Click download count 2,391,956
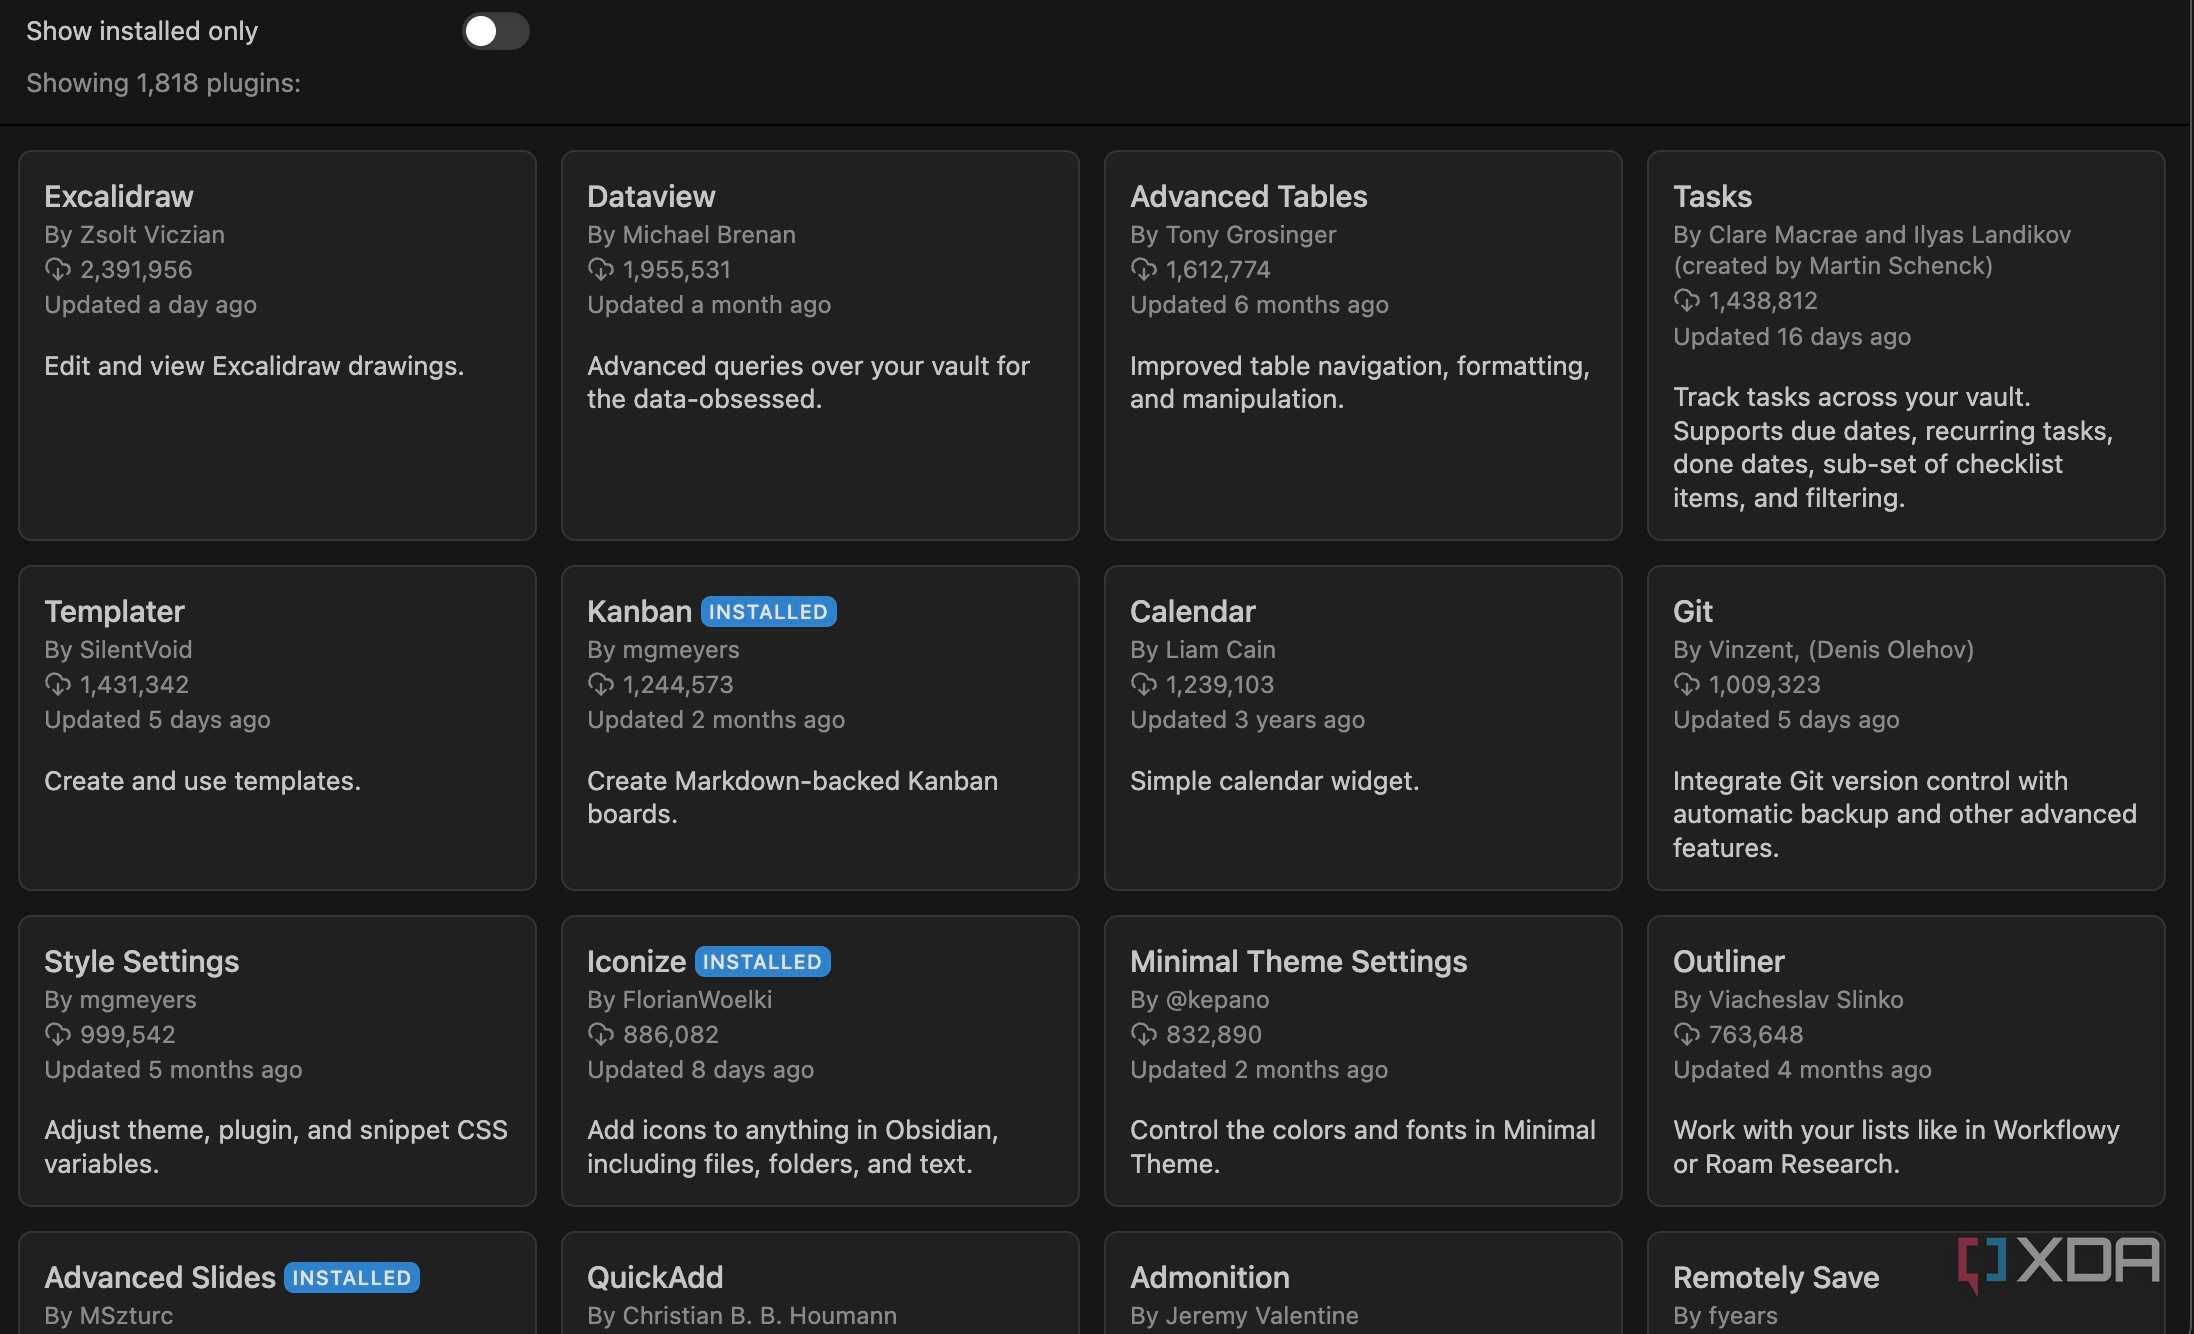 136,270
